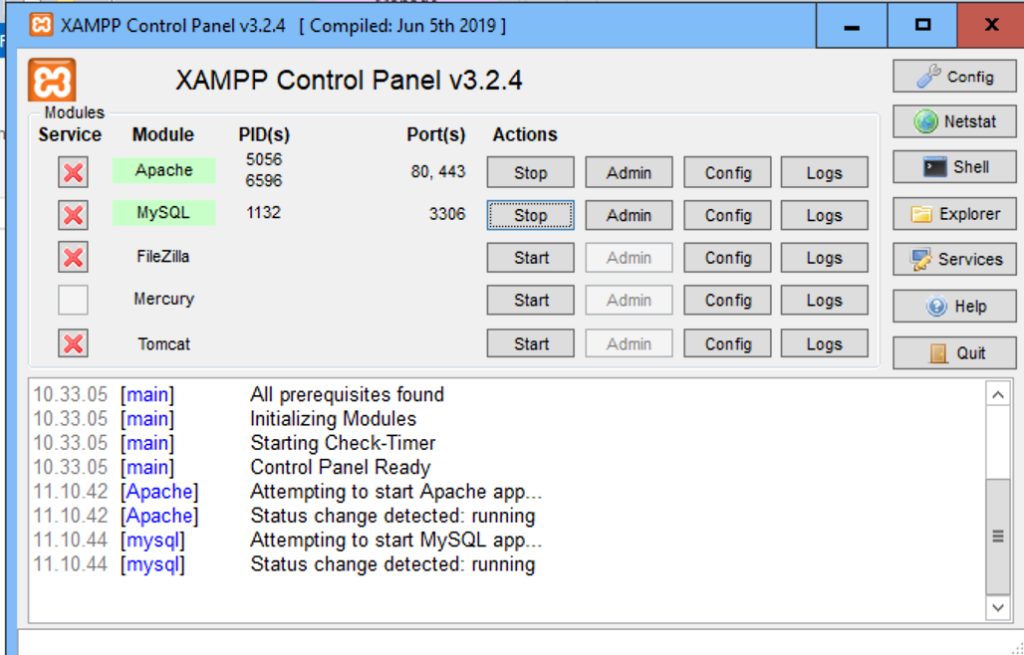Click the Tomcat module label

pos(164,344)
